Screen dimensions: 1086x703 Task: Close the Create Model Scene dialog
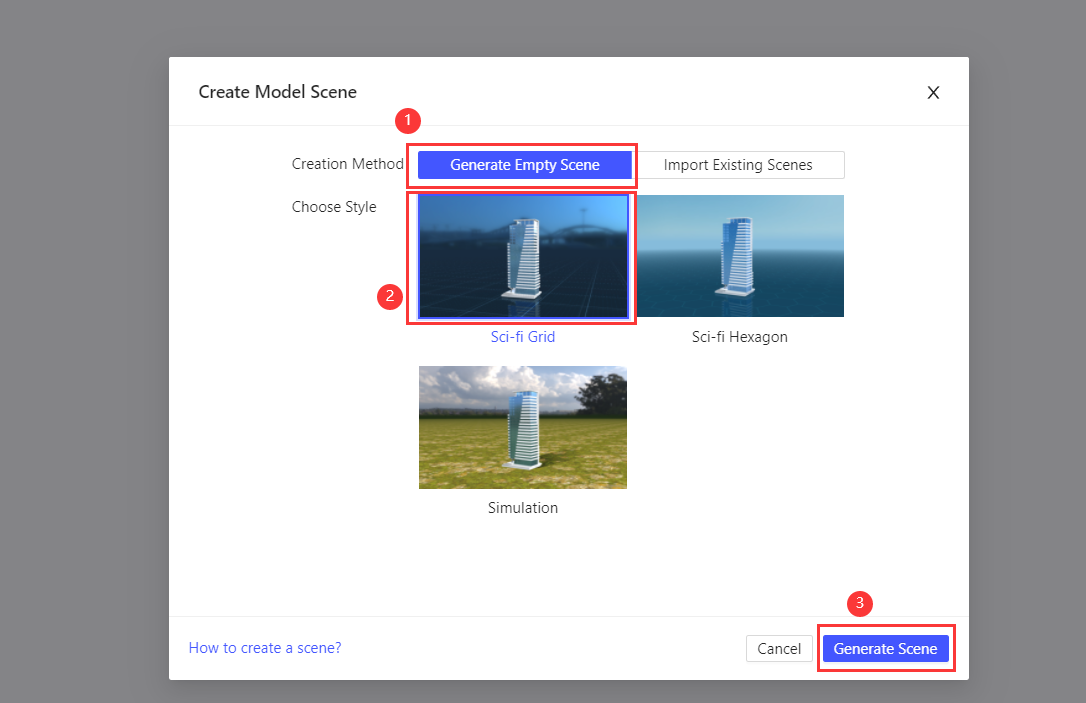[933, 92]
